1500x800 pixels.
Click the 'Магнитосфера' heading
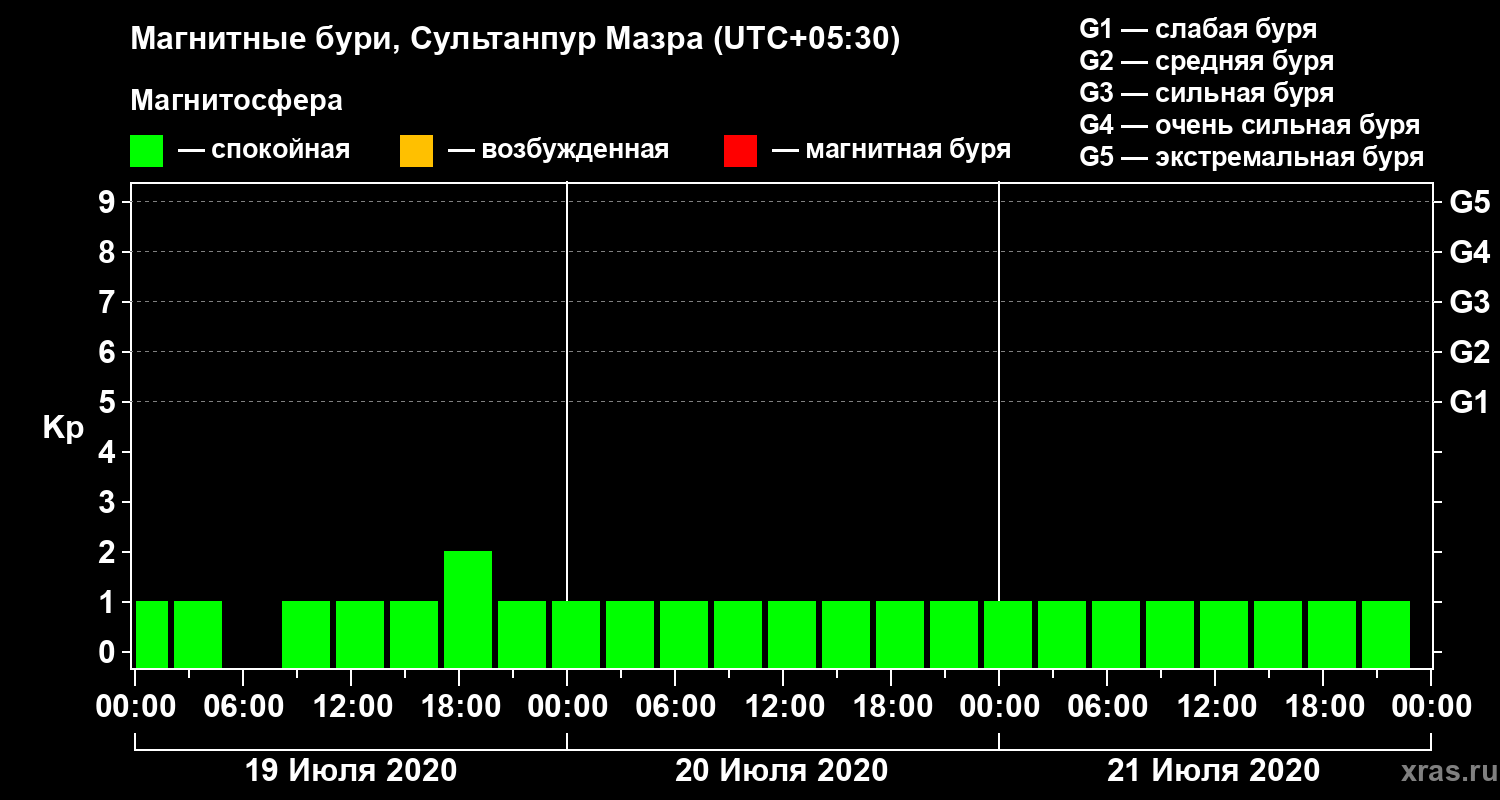click(x=237, y=102)
